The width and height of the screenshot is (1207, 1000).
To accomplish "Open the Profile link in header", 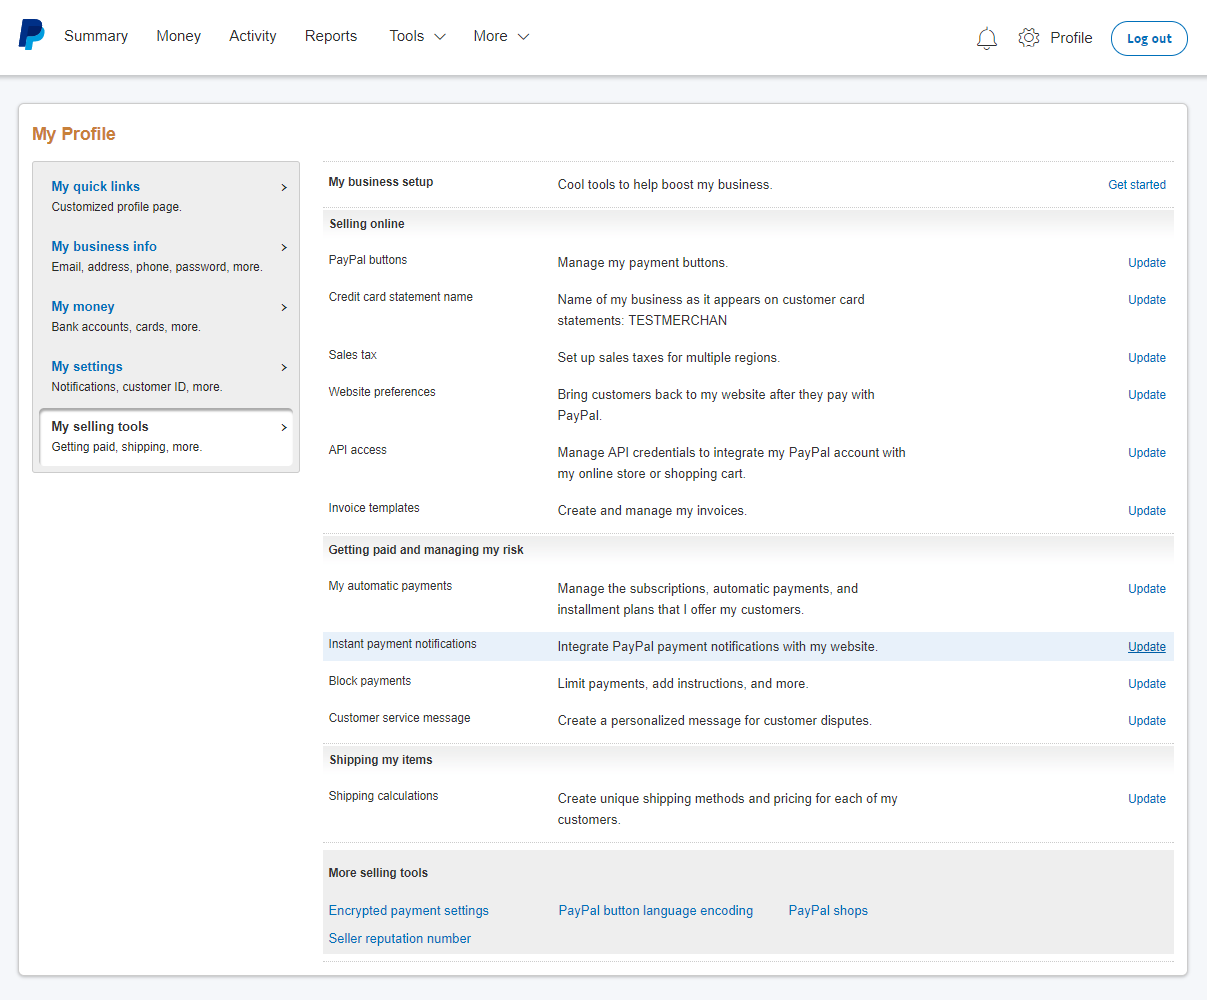I will click(x=1071, y=38).
